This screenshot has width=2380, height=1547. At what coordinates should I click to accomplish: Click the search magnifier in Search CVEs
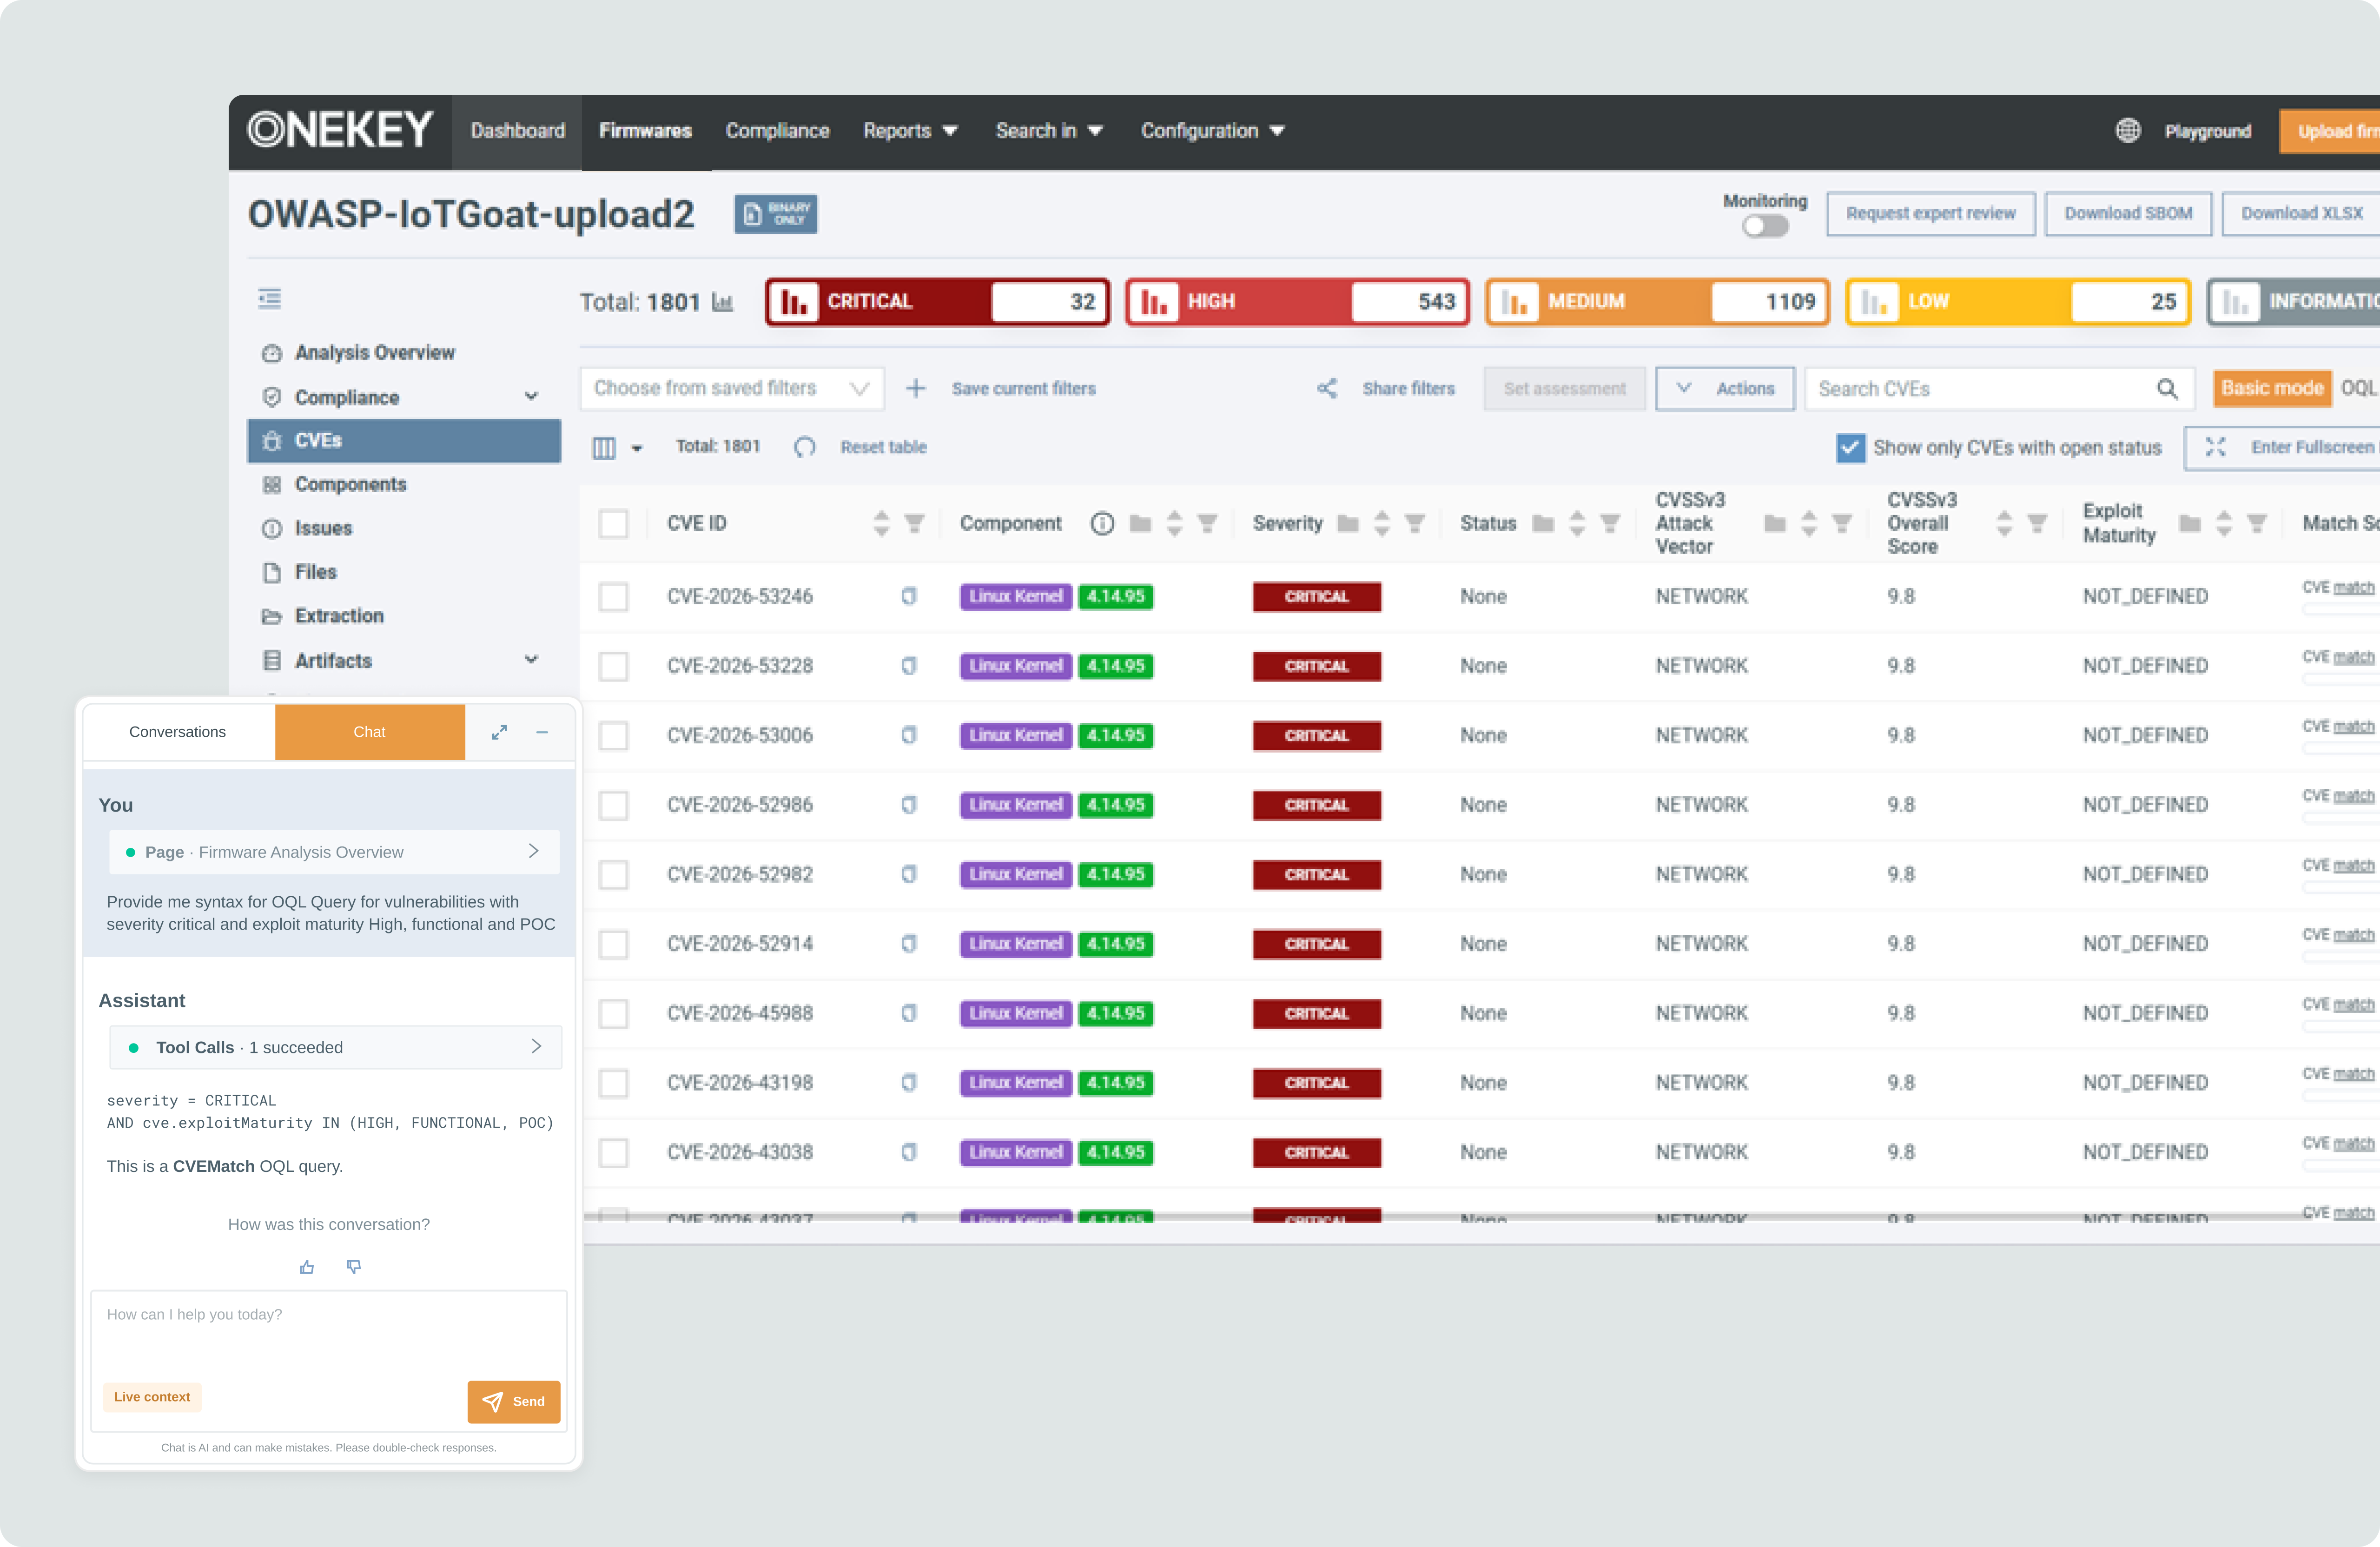tap(2166, 389)
